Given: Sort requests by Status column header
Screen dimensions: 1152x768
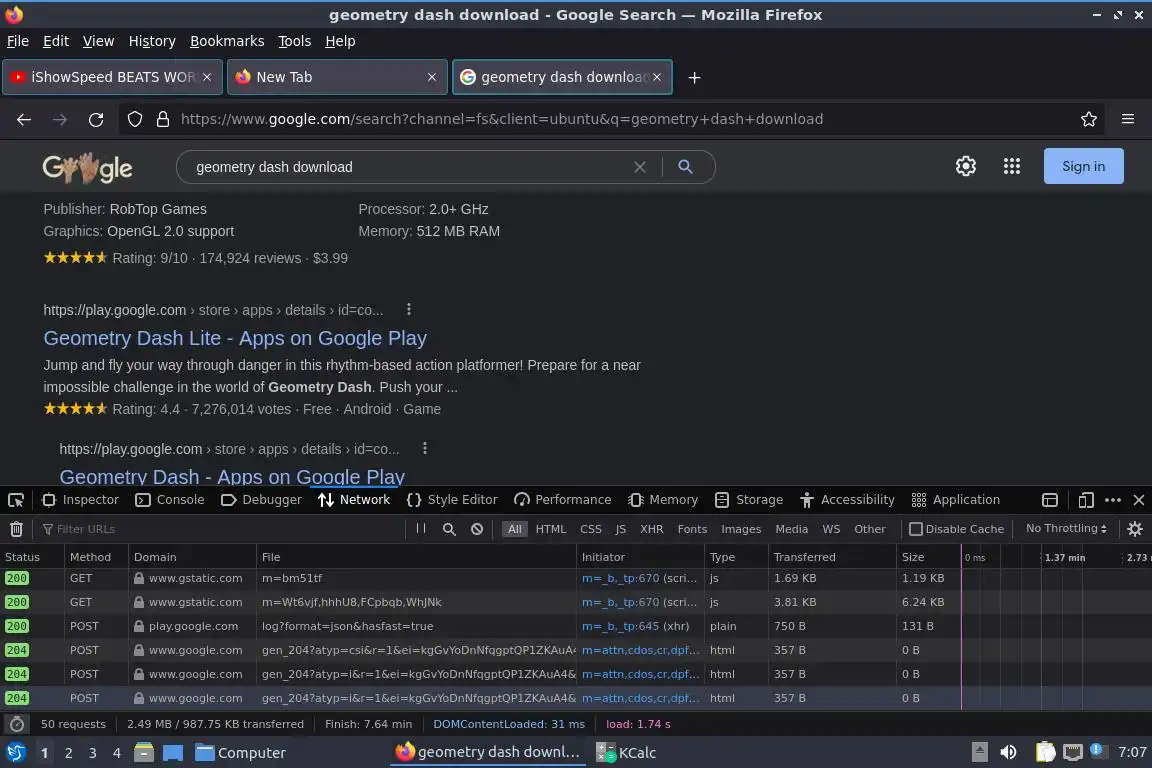Looking at the screenshot, I should tap(32, 557).
